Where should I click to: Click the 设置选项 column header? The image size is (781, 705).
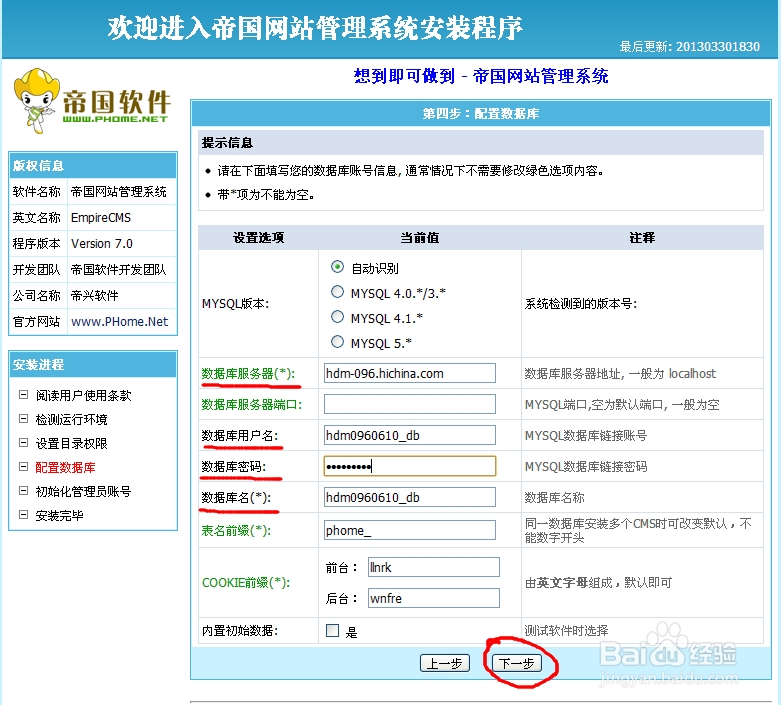click(259, 238)
